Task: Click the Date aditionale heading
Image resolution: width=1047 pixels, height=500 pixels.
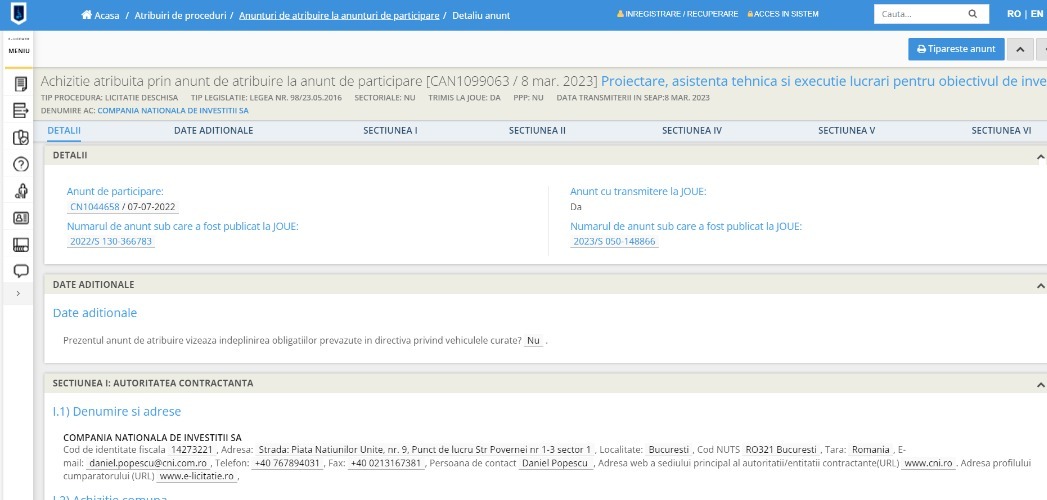Action: pyautogui.click(x=95, y=313)
